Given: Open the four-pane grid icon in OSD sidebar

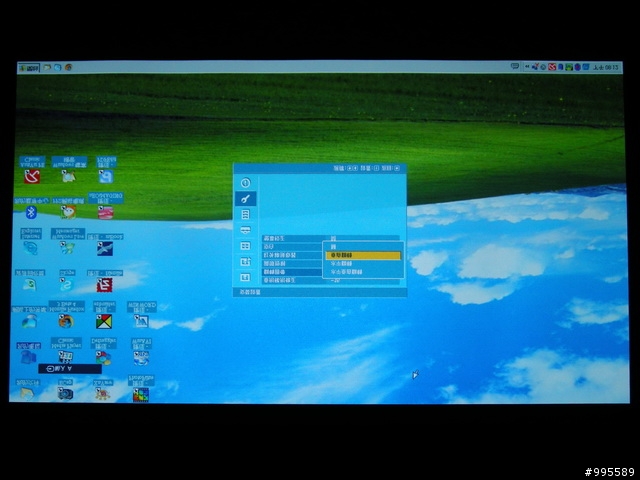Looking at the screenshot, I should tap(245, 246).
